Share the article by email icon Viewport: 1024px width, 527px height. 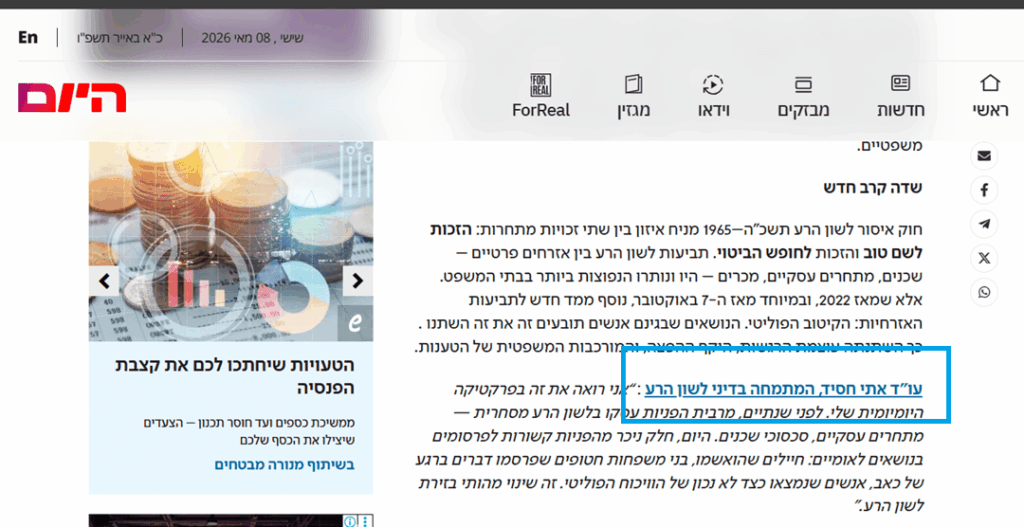click(984, 156)
